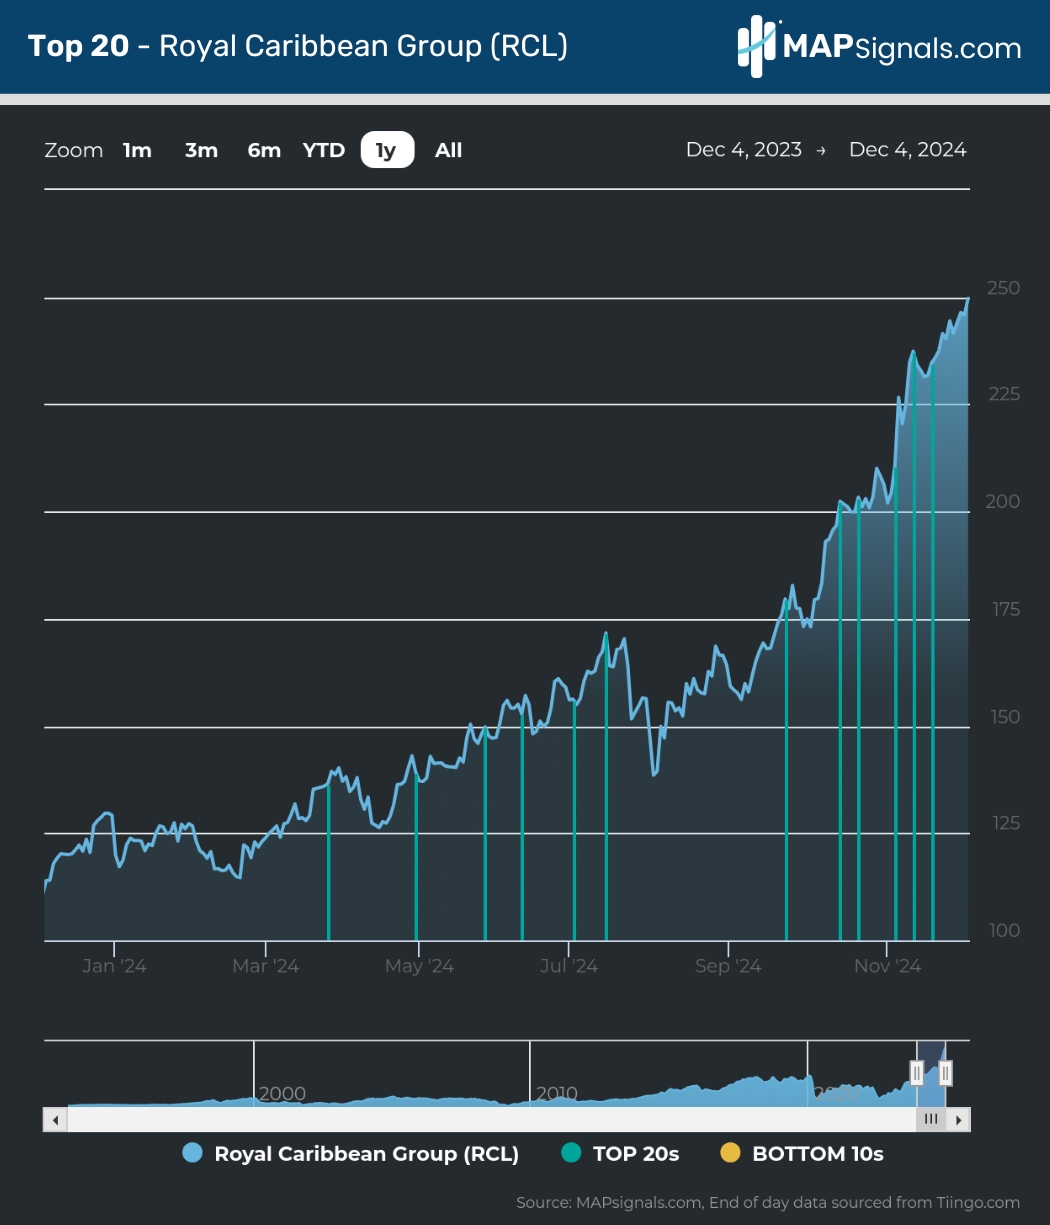Edit the end date Dec 4, 2024
The image size is (1050, 1225).
click(x=908, y=150)
